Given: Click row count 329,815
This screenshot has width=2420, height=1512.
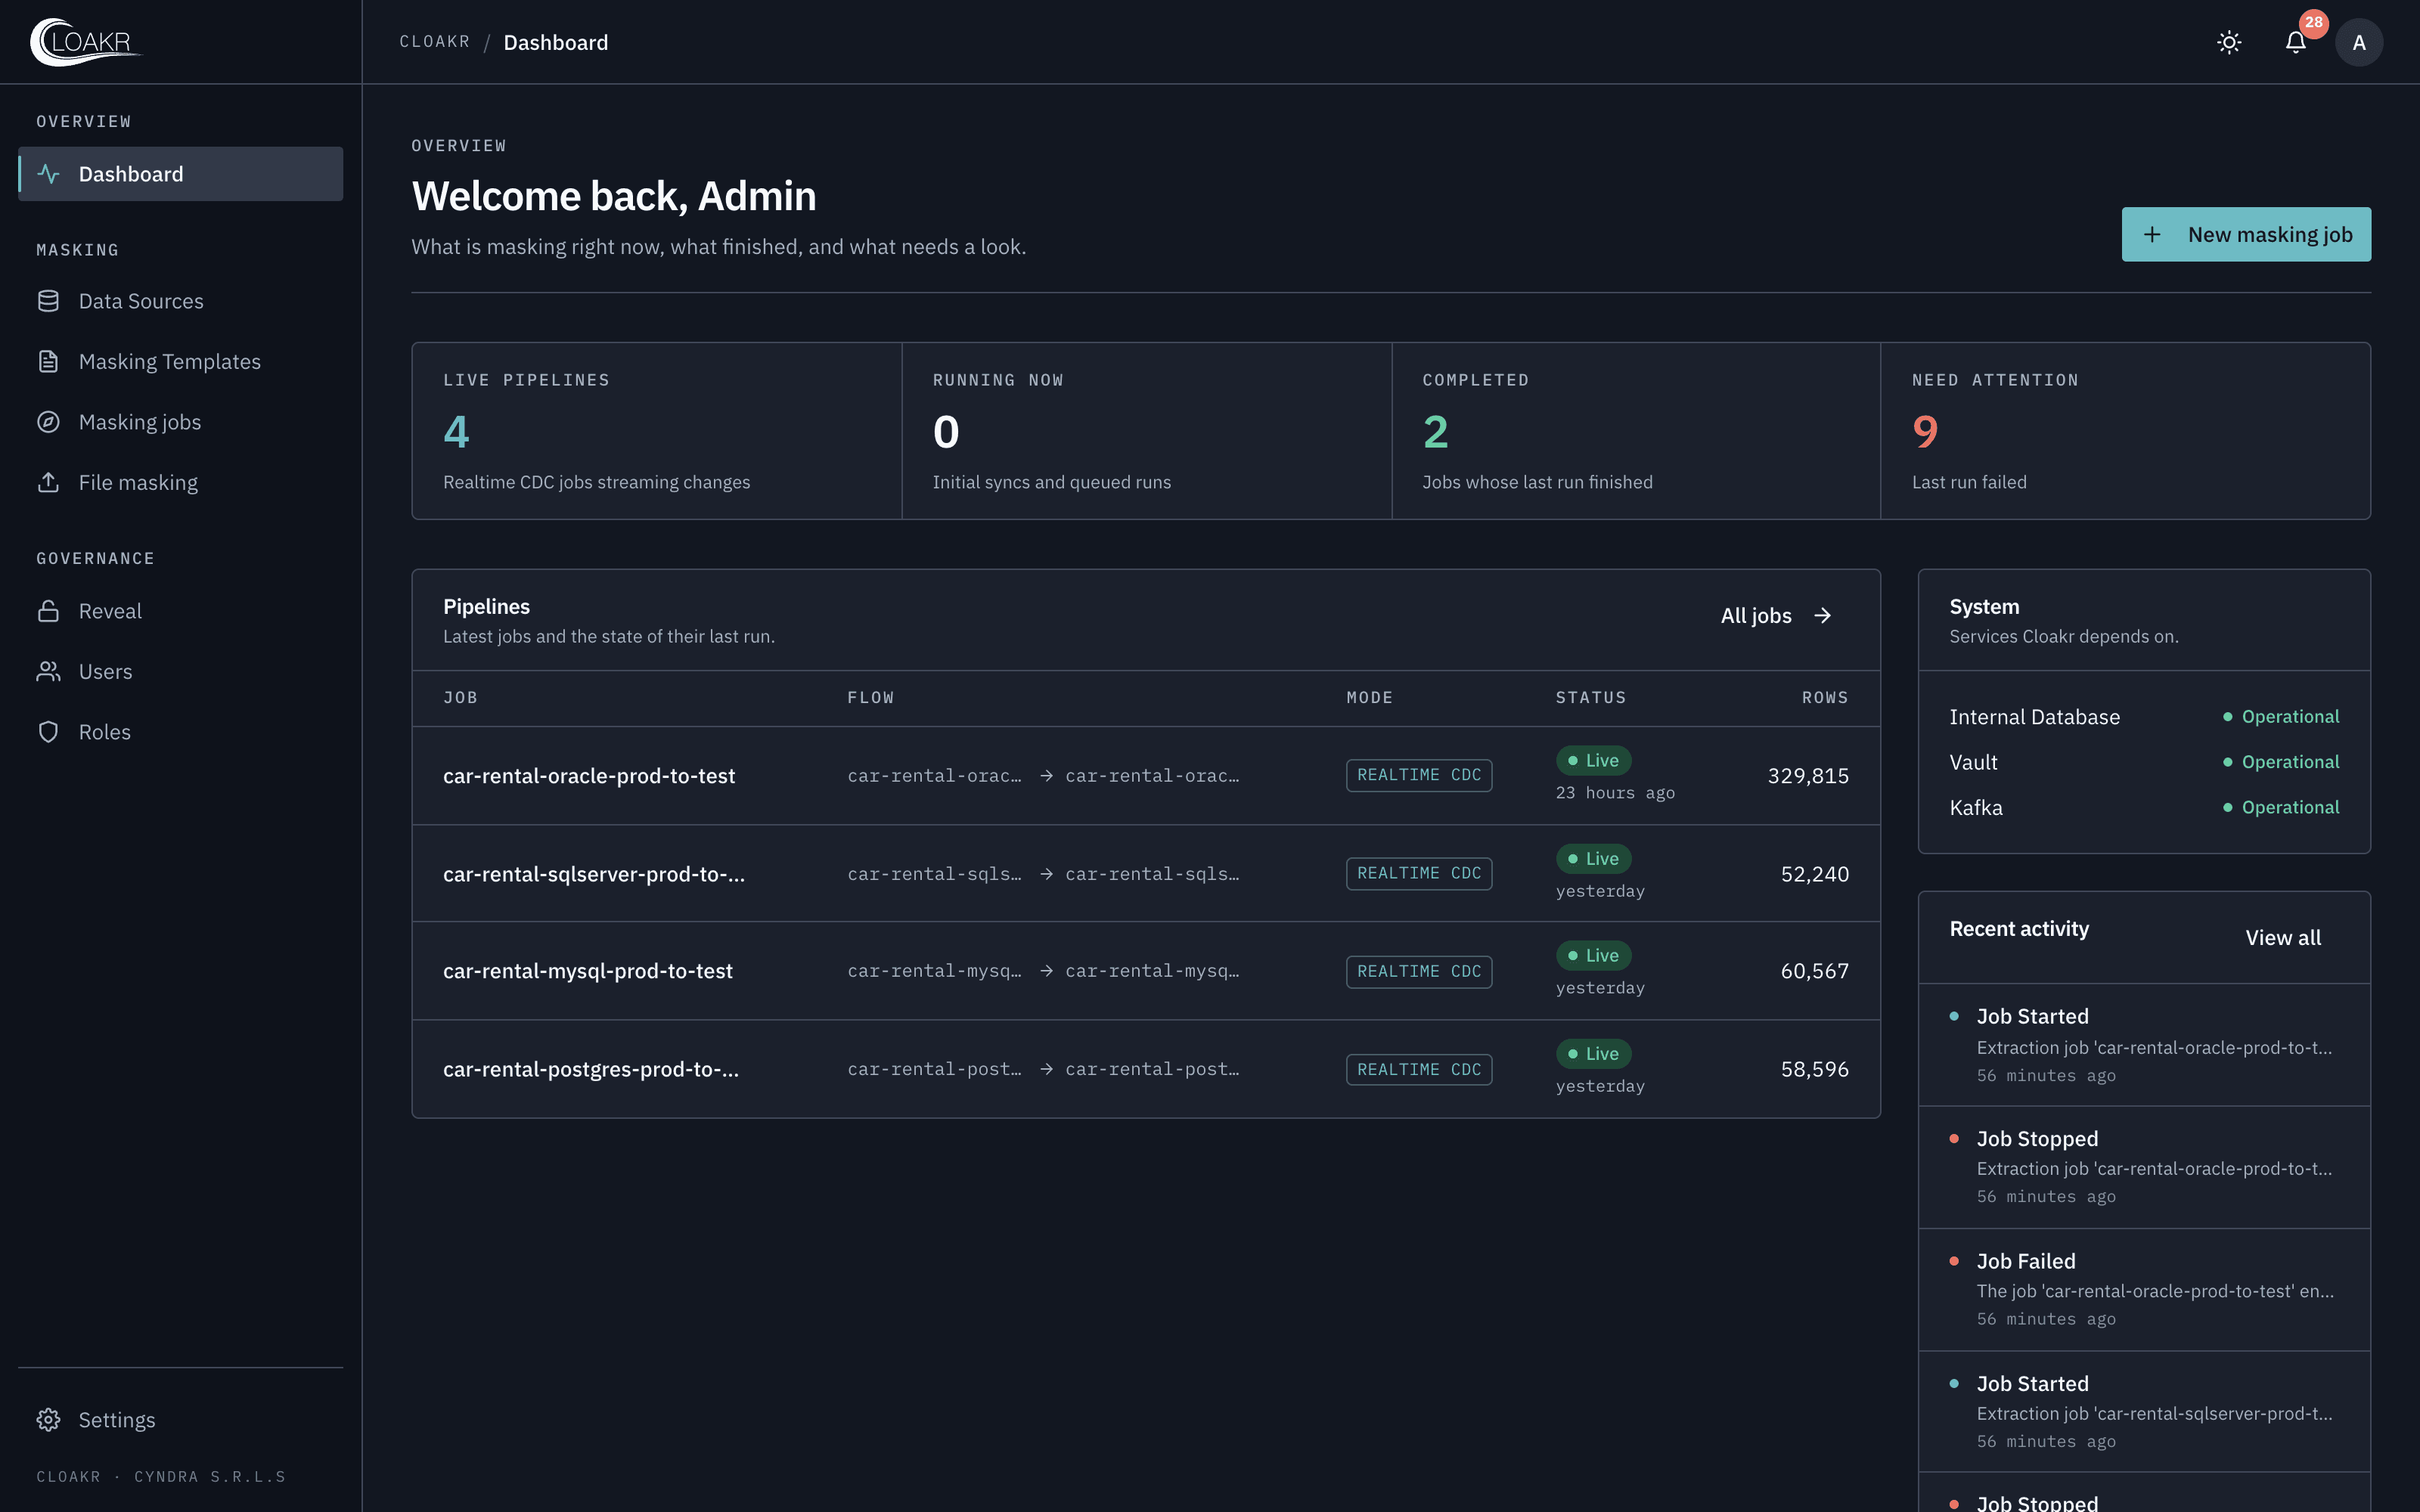Looking at the screenshot, I should coord(1808,776).
